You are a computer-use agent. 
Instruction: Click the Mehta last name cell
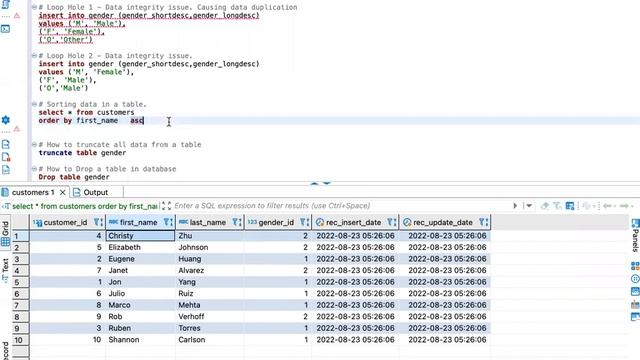(210, 305)
